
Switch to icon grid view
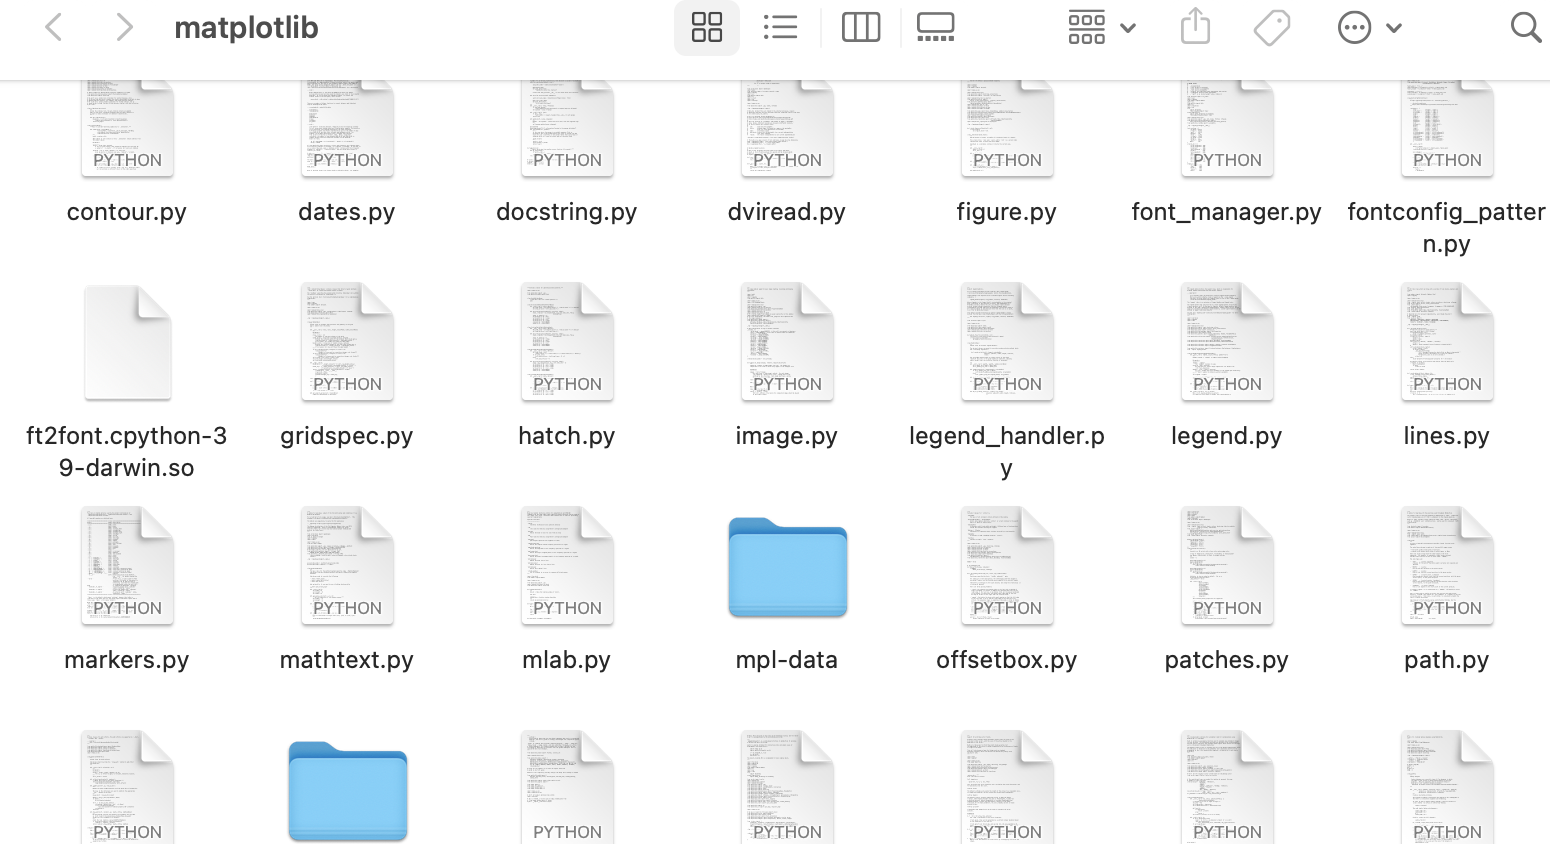tap(707, 27)
